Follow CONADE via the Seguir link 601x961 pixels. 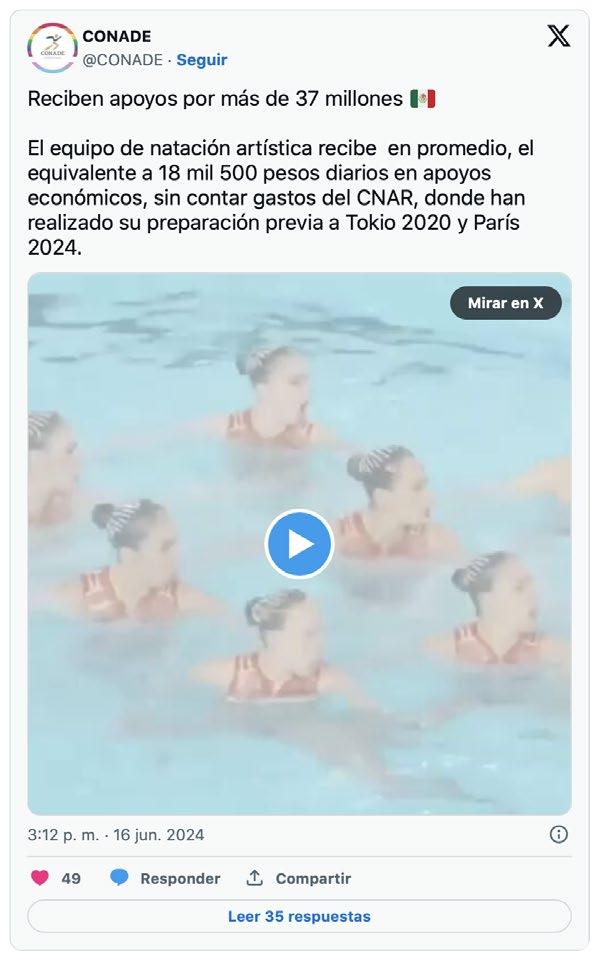tap(202, 60)
